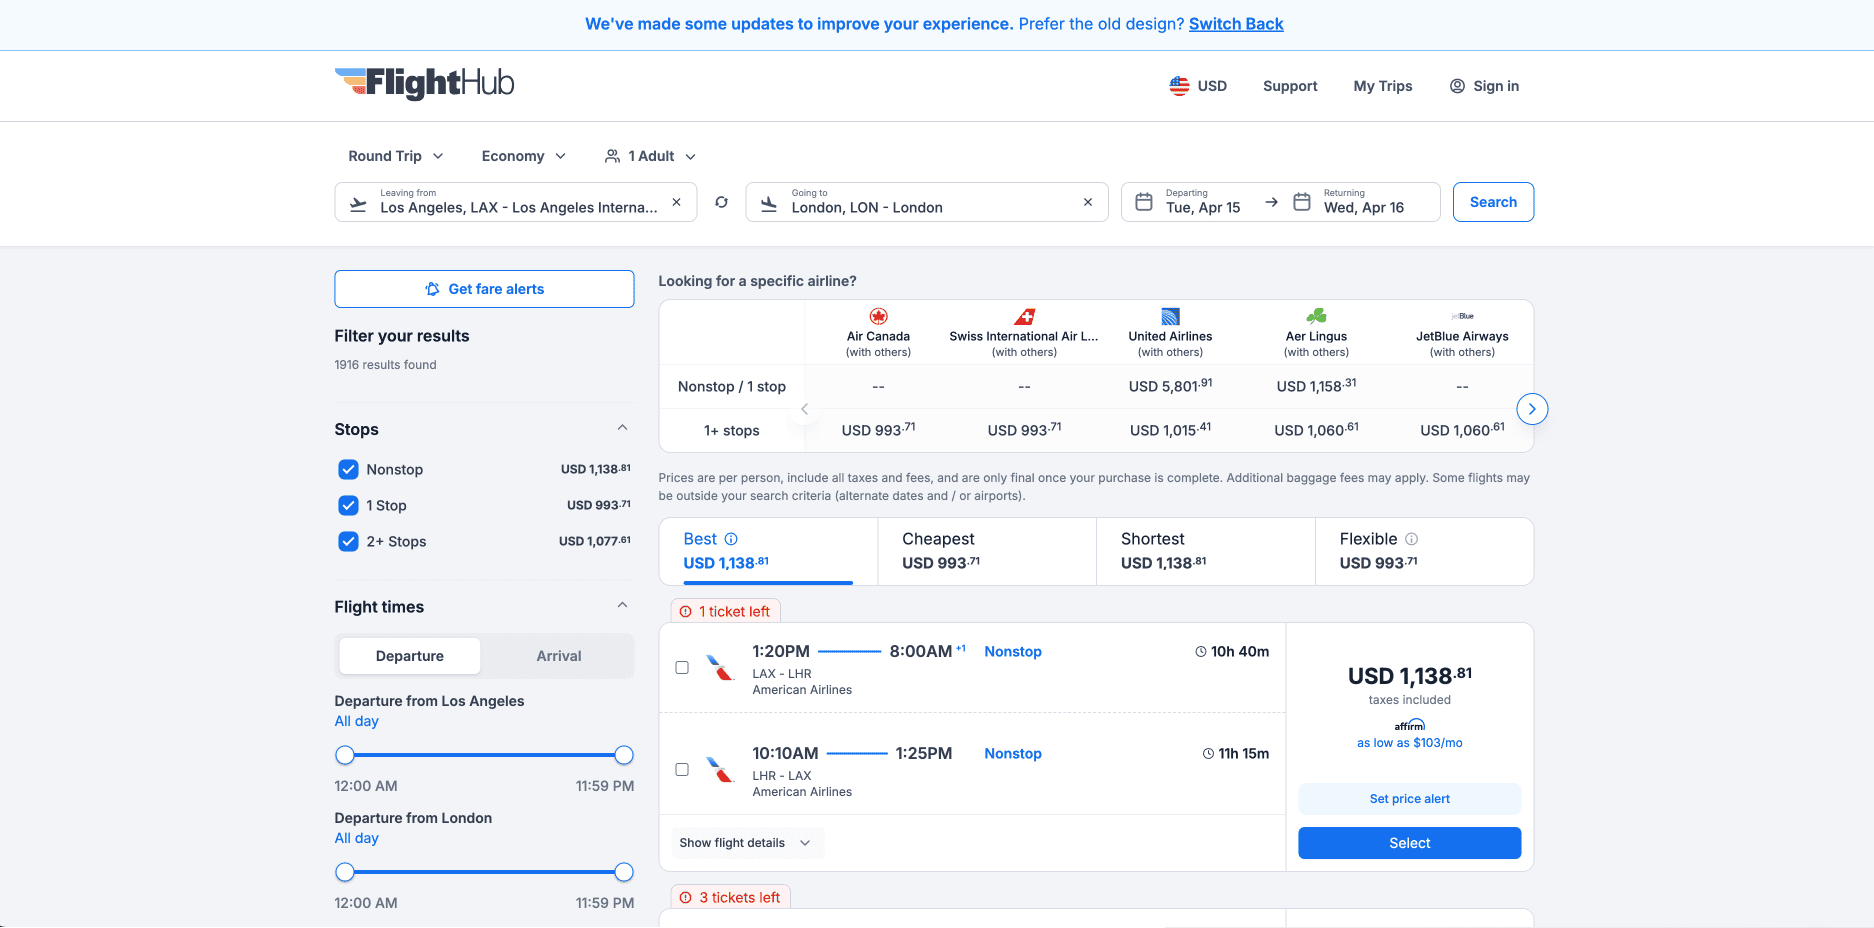Click Air Canada 1+ stops price USD 993.71
Viewport: 1874px width, 928px height.
(x=878, y=430)
